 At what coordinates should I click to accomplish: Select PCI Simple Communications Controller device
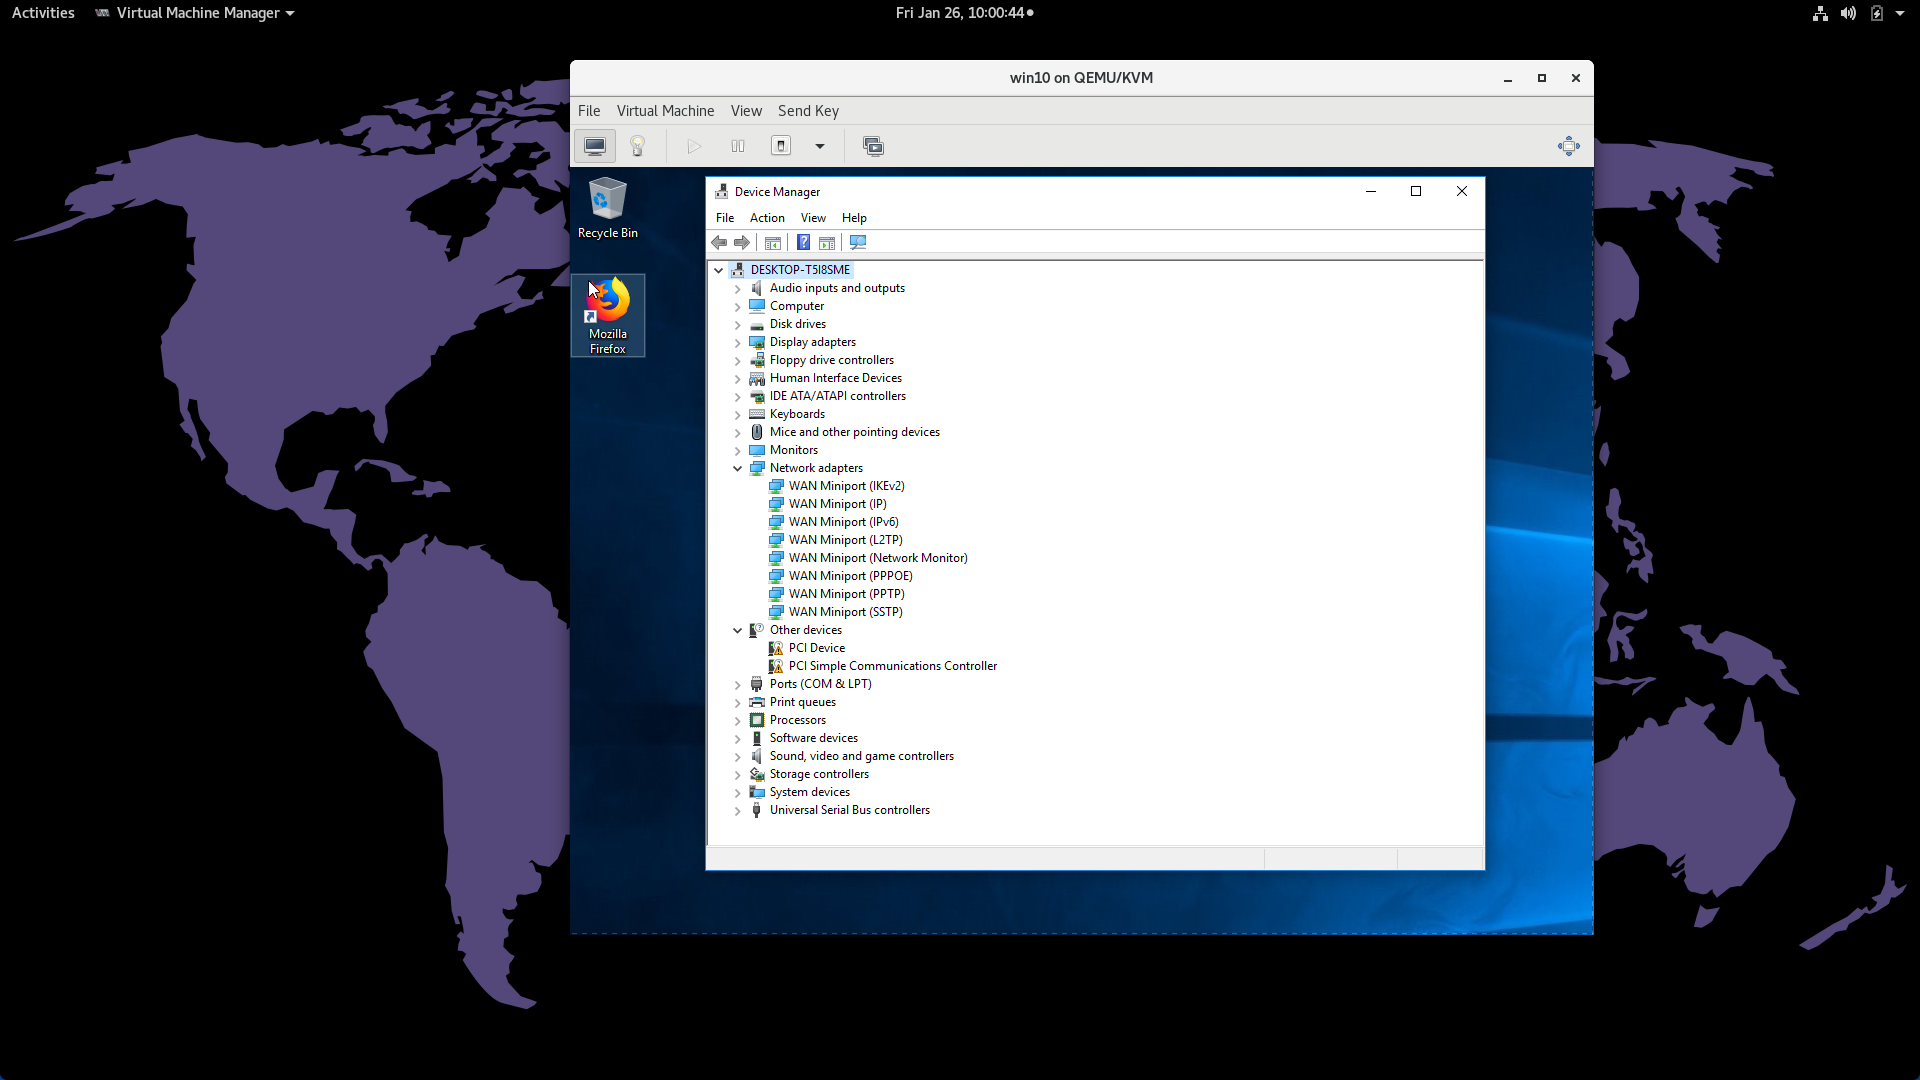click(x=892, y=666)
